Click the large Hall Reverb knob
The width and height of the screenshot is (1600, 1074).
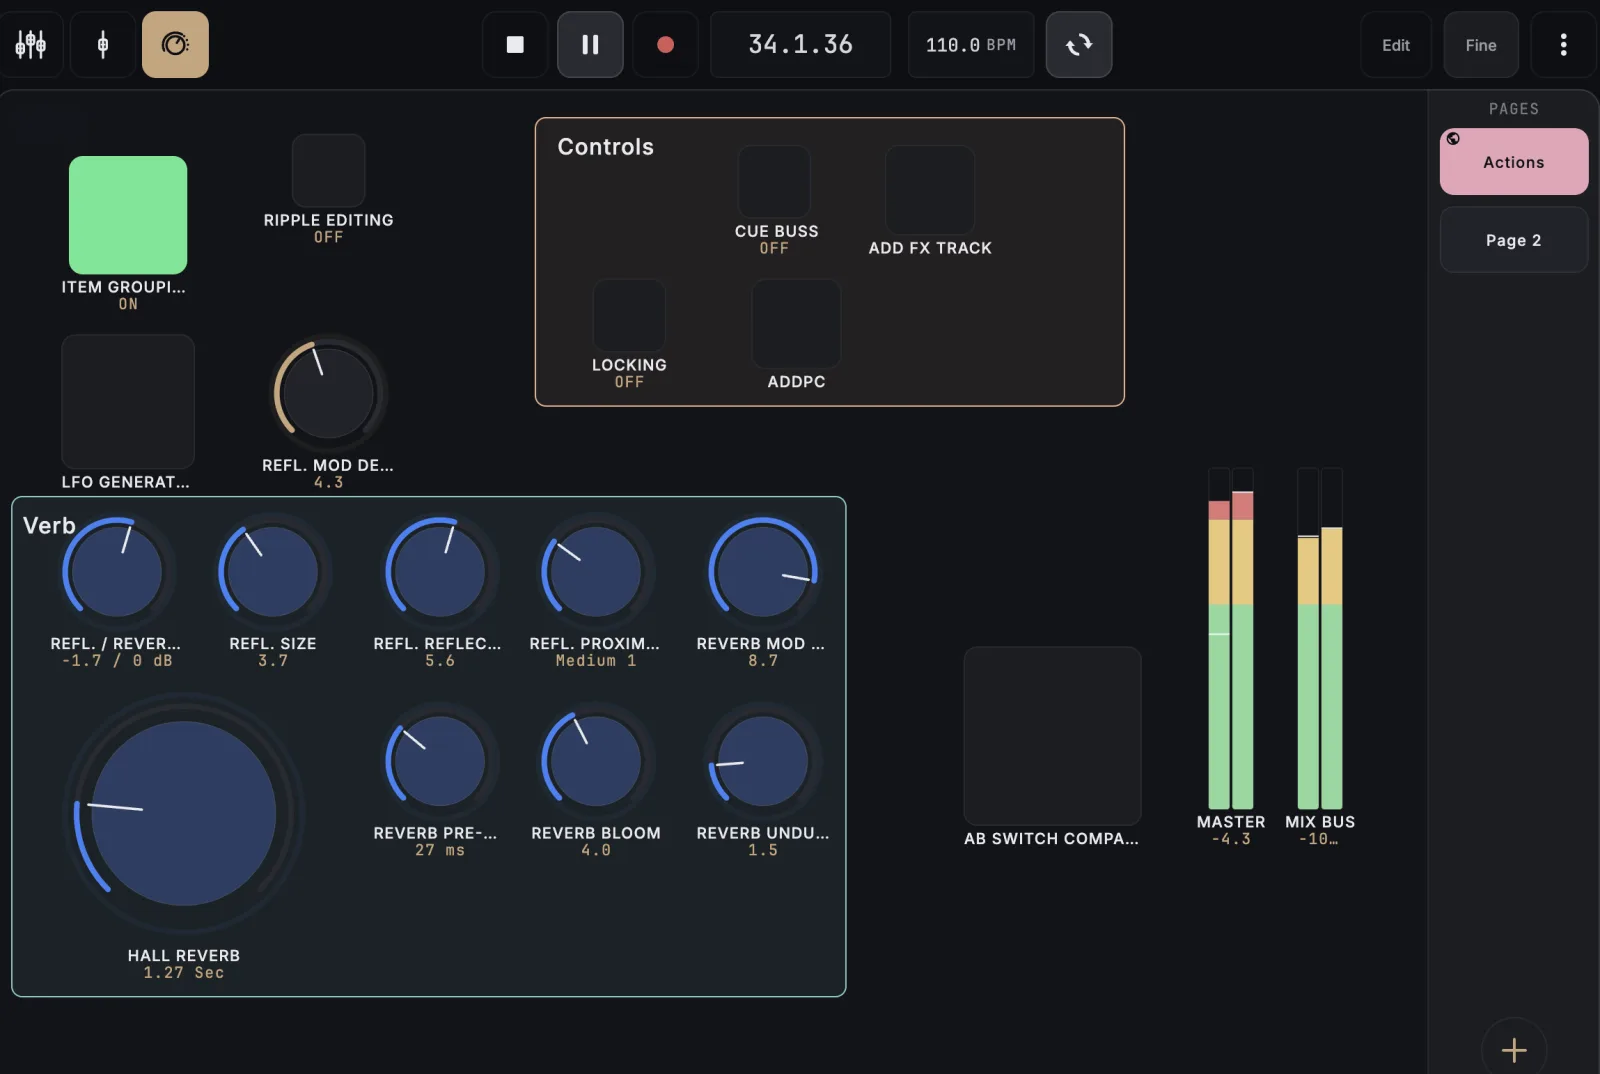183,813
